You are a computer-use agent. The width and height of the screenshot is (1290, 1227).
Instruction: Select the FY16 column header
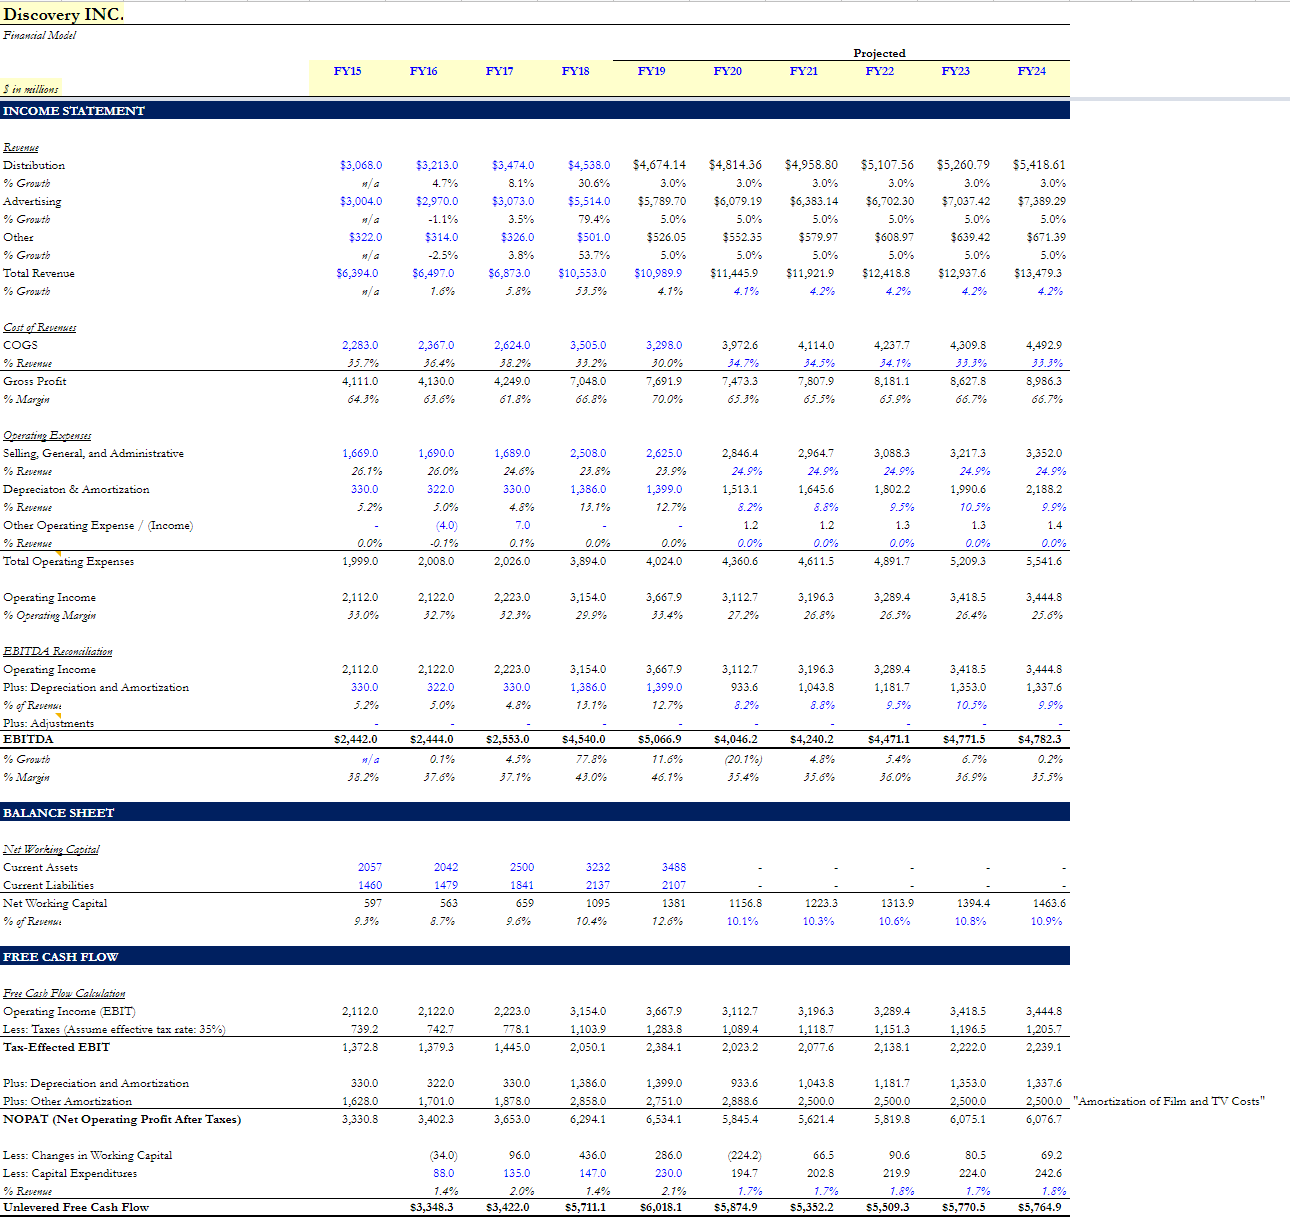[424, 71]
